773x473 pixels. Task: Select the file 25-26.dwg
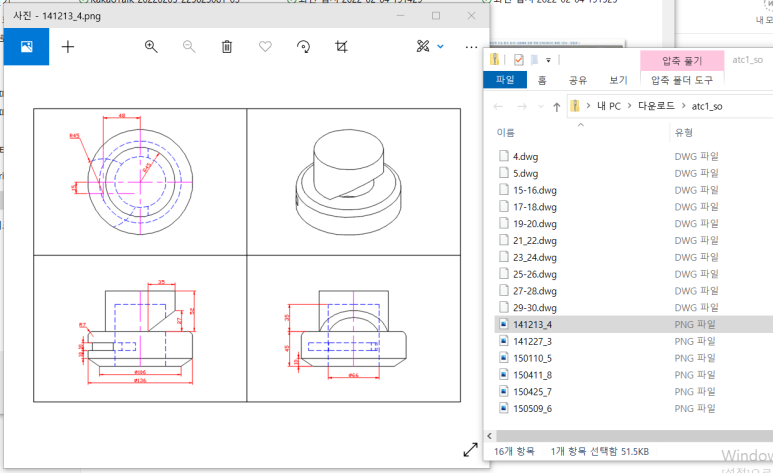point(535,274)
